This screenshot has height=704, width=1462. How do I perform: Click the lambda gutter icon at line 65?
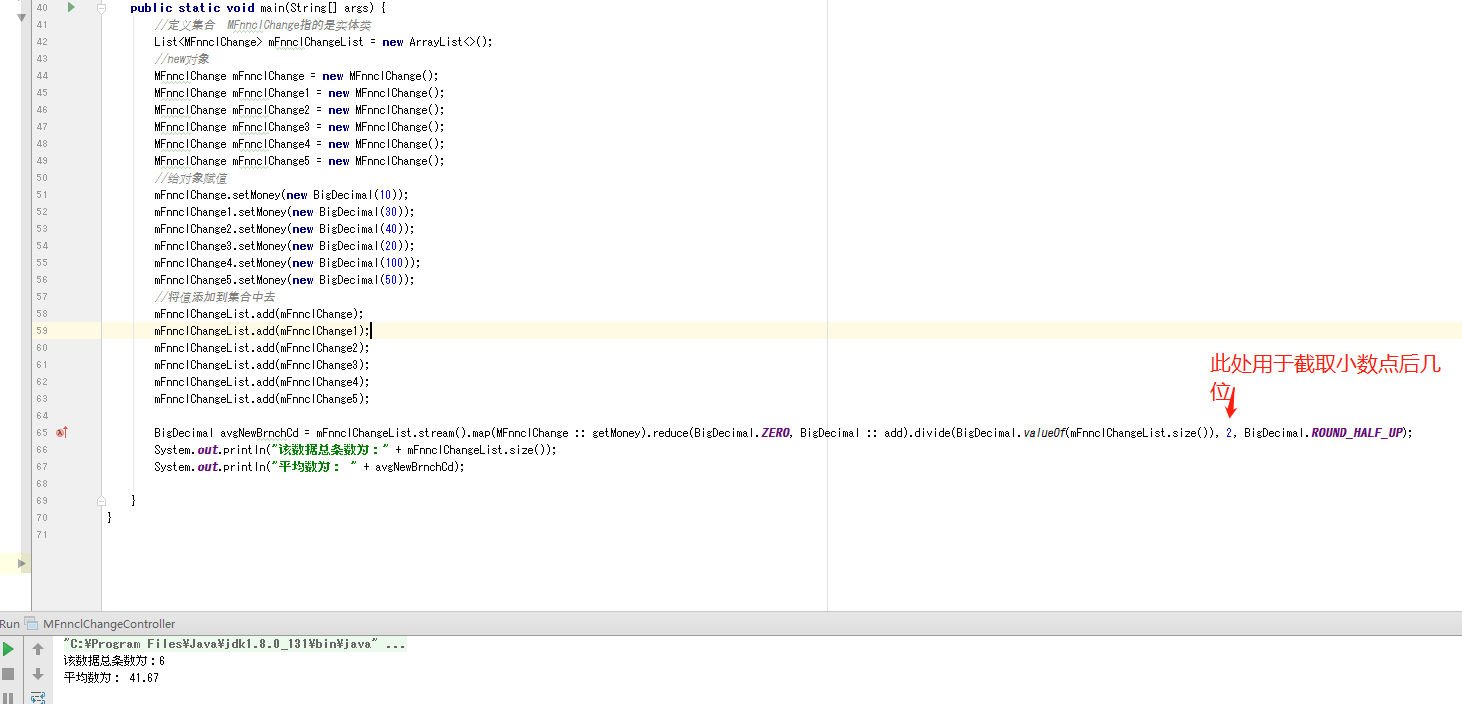62,433
